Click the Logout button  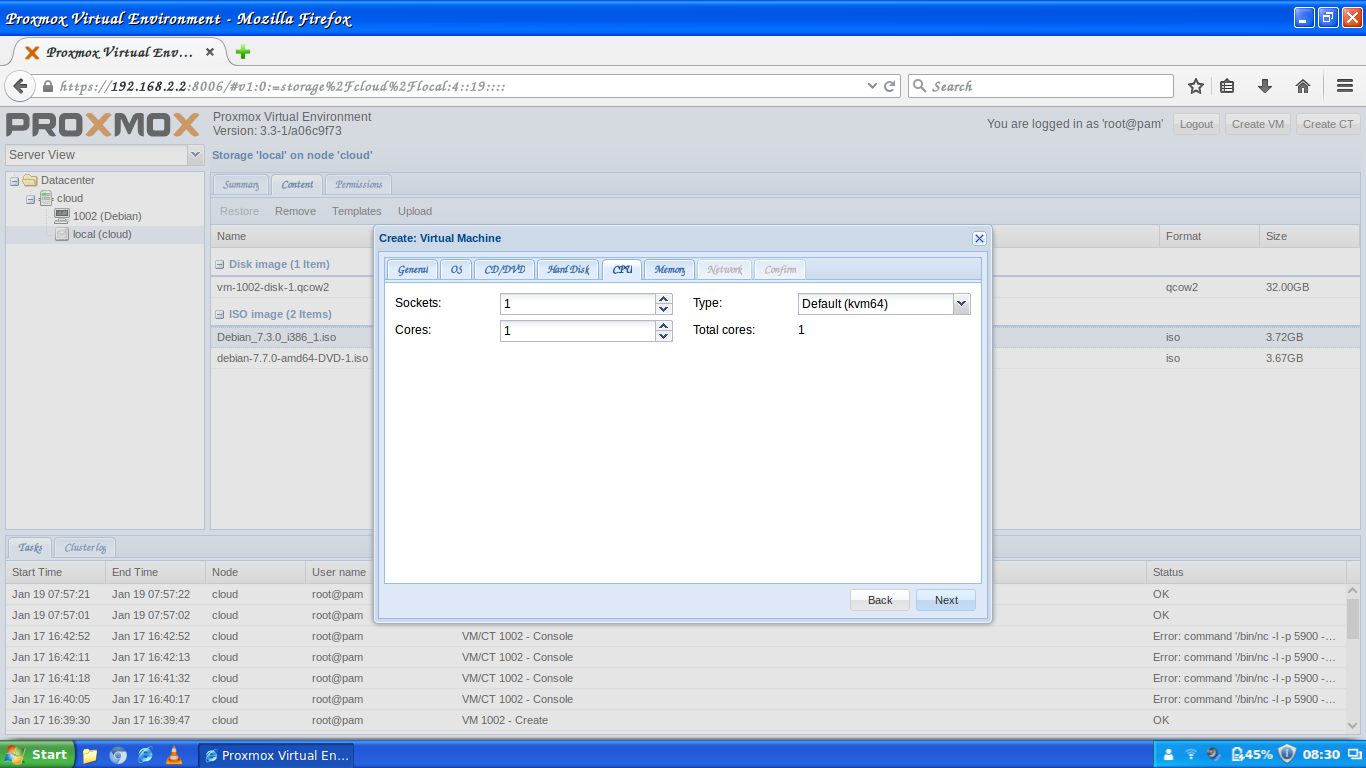tap(1196, 124)
